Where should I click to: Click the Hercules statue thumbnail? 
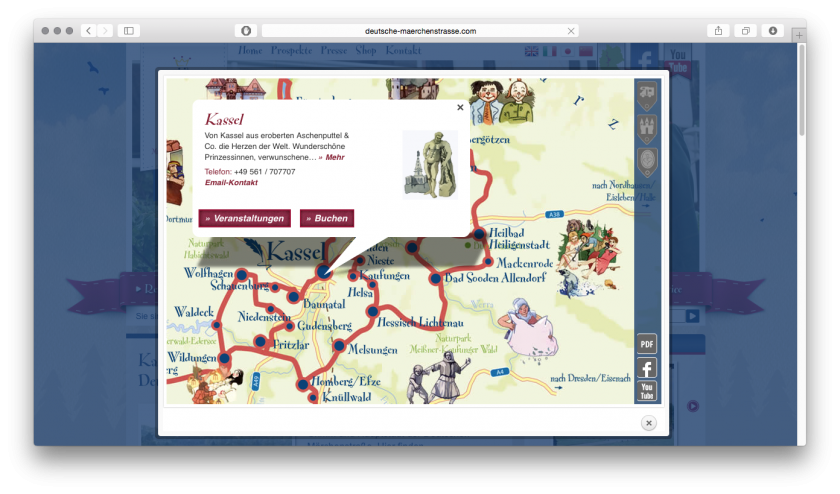pyautogui.click(x=430, y=164)
